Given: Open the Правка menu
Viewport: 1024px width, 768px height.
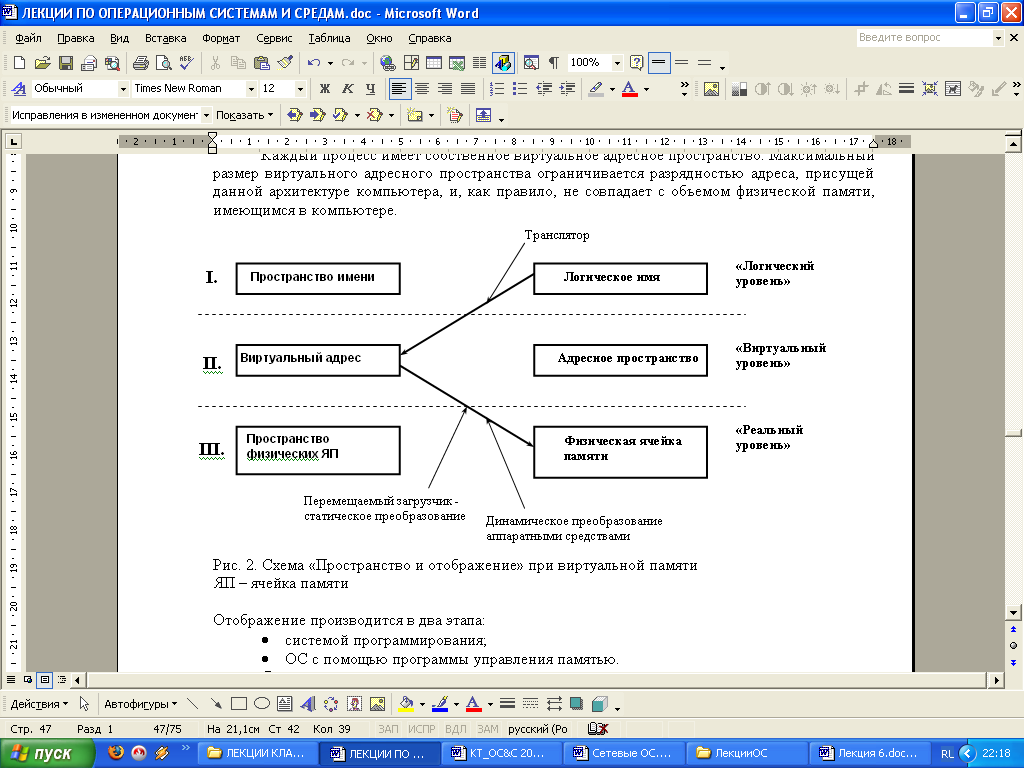Looking at the screenshot, I should click(x=76, y=39).
